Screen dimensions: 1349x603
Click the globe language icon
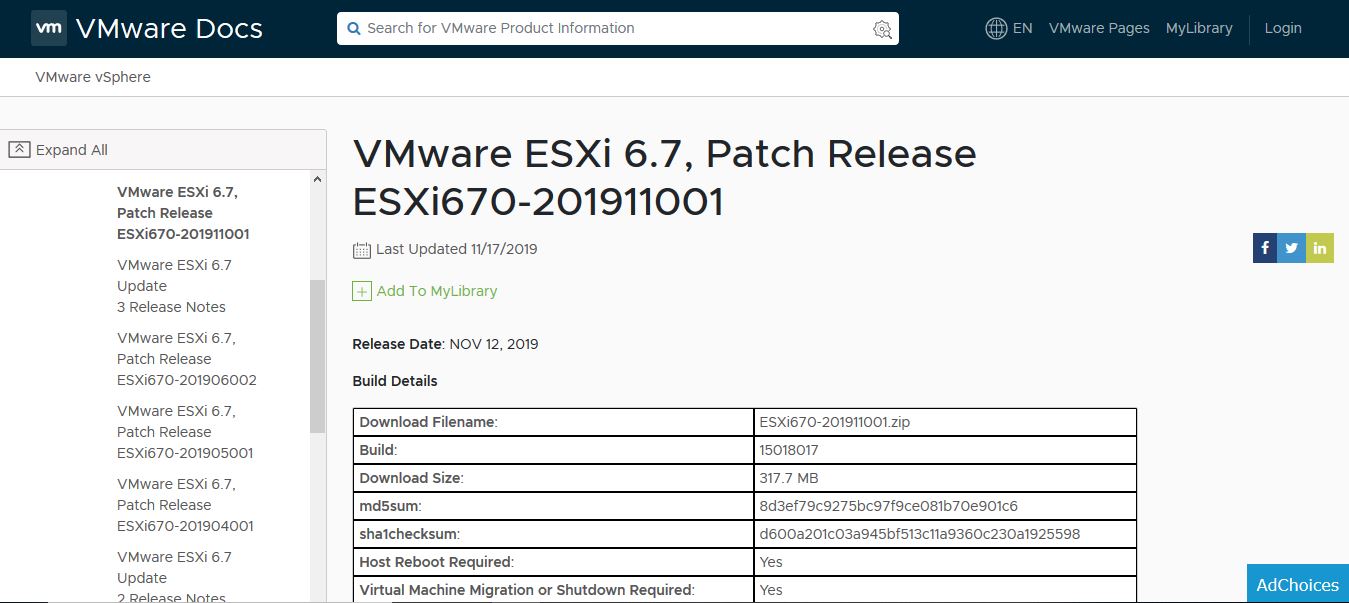[x=995, y=28]
